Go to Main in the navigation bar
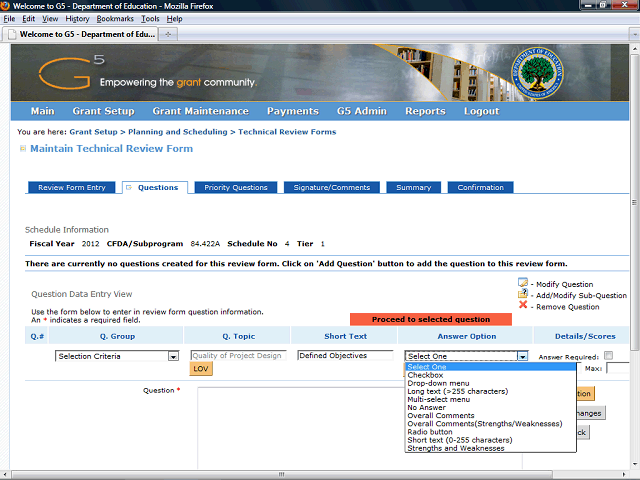The width and height of the screenshot is (640, 480). (x=42, y=111)
